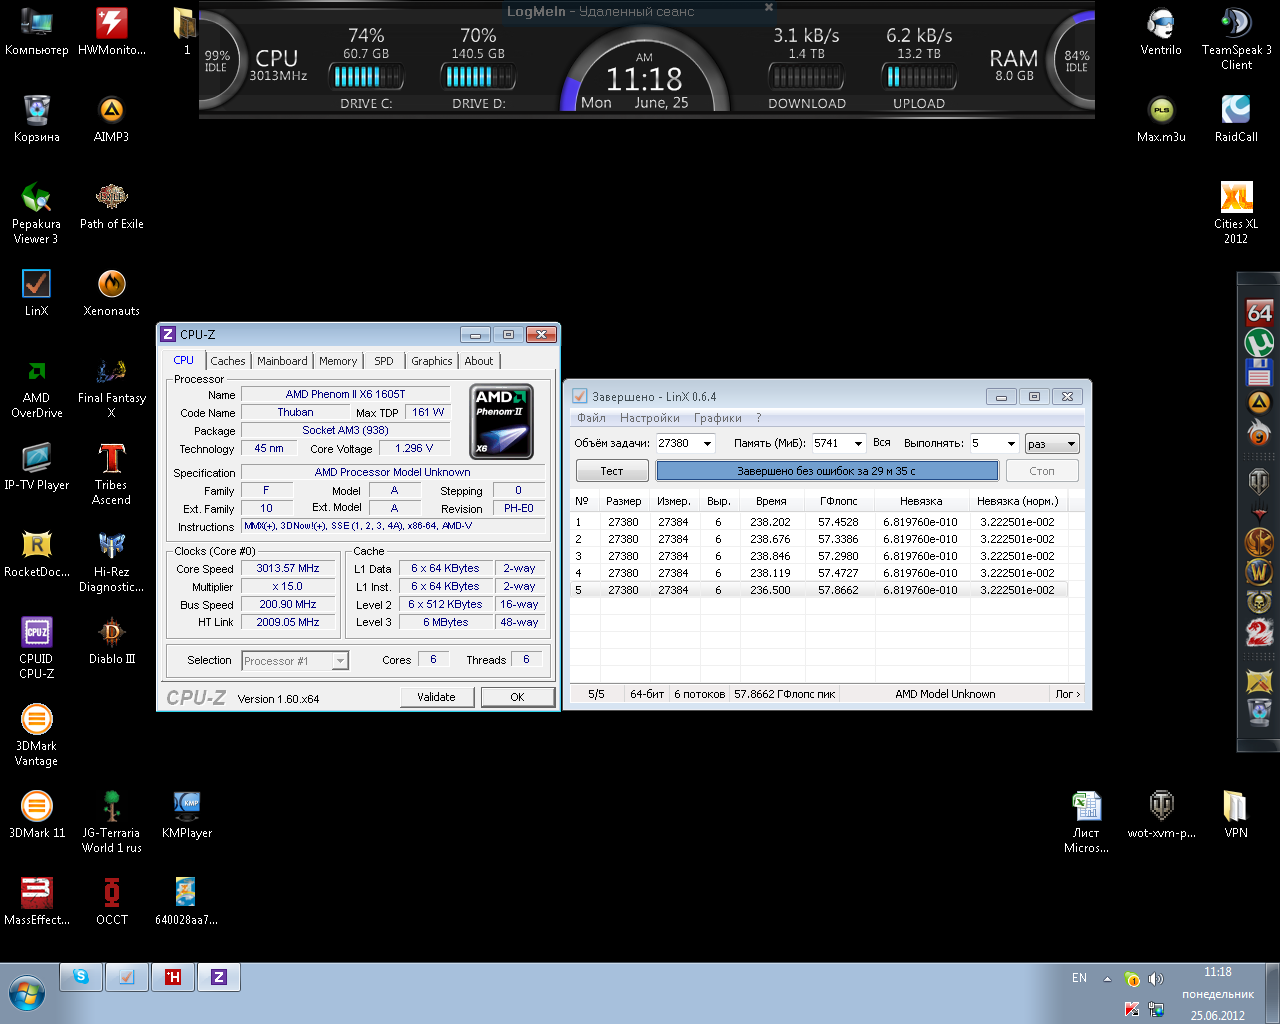Image resolution: width=1280 pixels, height=1024 pixels.
Task: Click the OK button in CPU-Z
Action: [x=517, y=697]
